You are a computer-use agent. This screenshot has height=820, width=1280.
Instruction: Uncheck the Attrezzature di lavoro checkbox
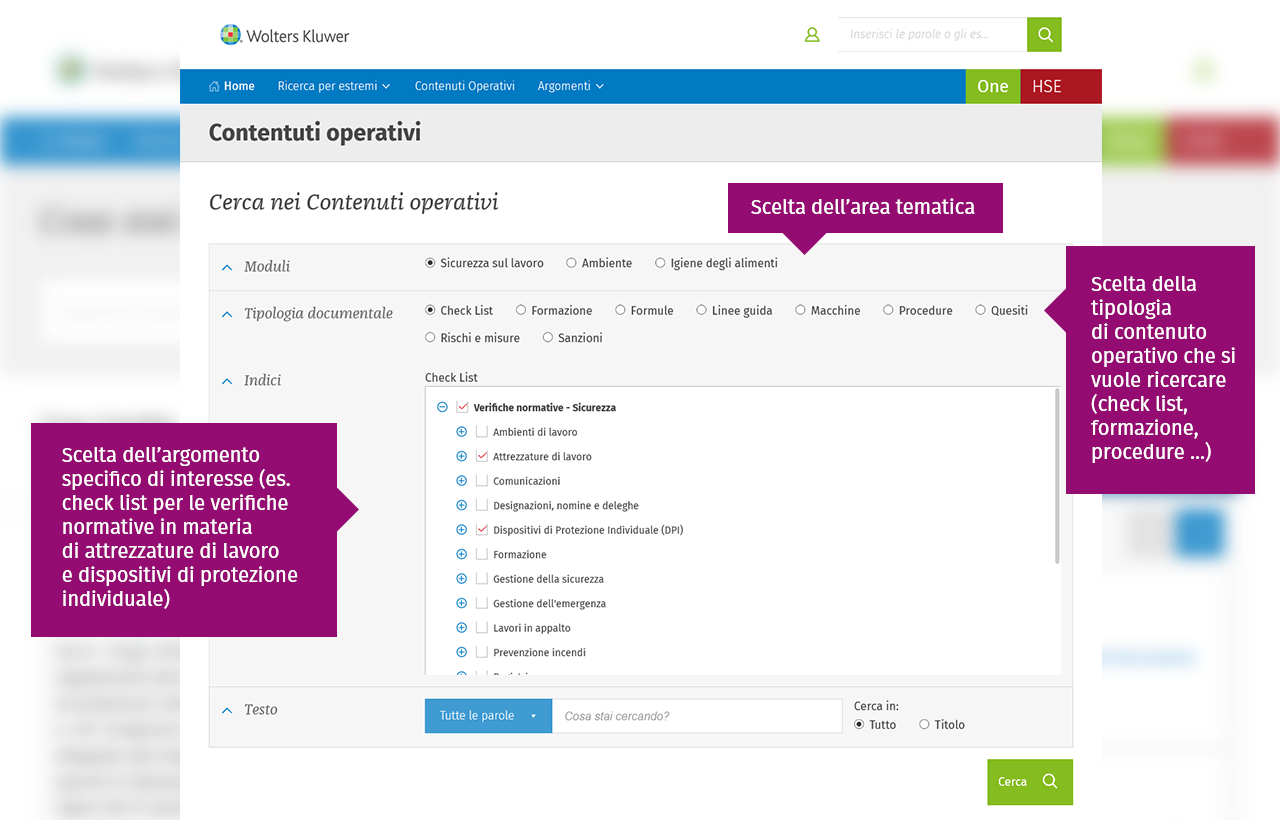pos(482,457)
